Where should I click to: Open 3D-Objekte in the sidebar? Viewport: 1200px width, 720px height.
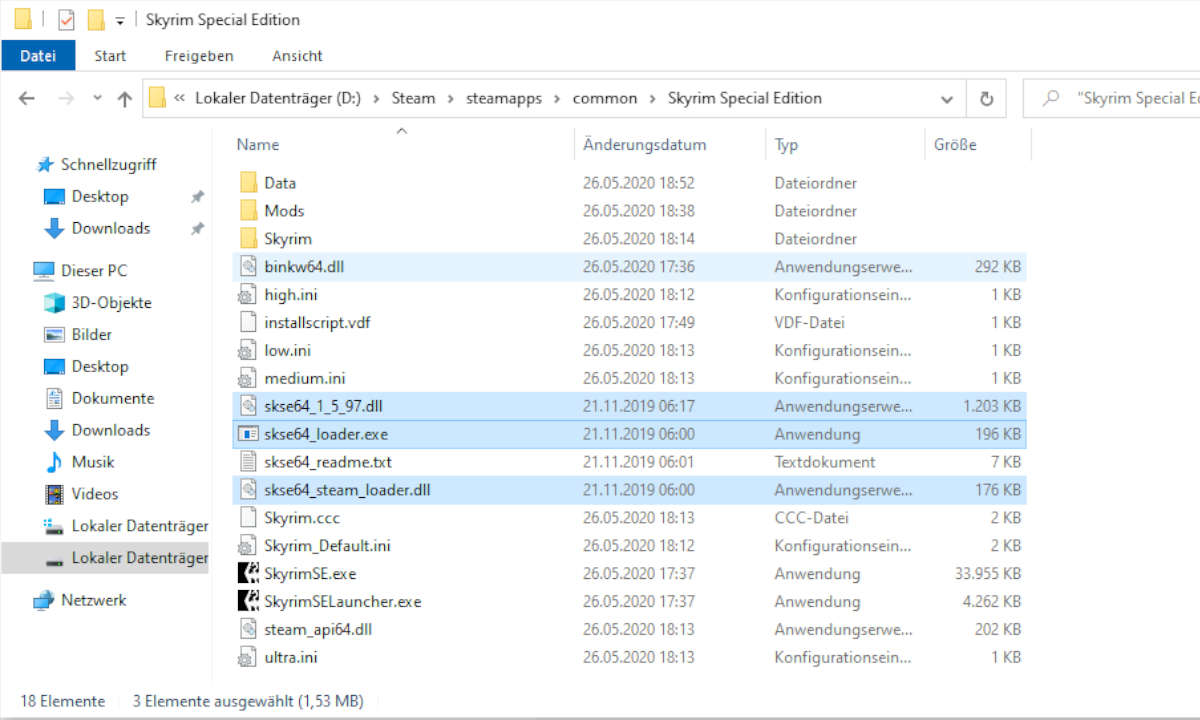point(111,302)
